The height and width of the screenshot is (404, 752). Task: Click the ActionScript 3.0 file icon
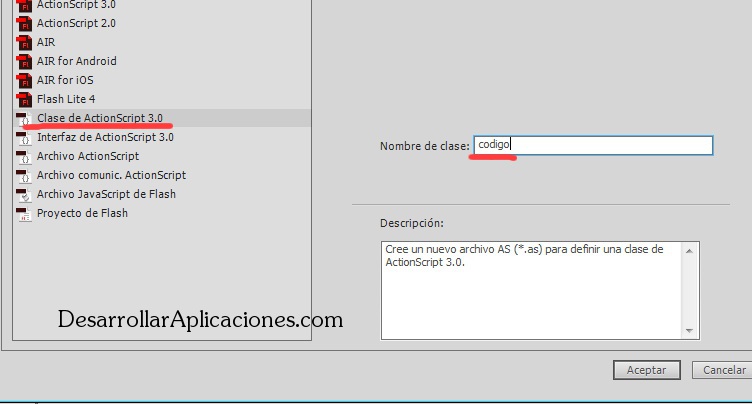(25, 6)
